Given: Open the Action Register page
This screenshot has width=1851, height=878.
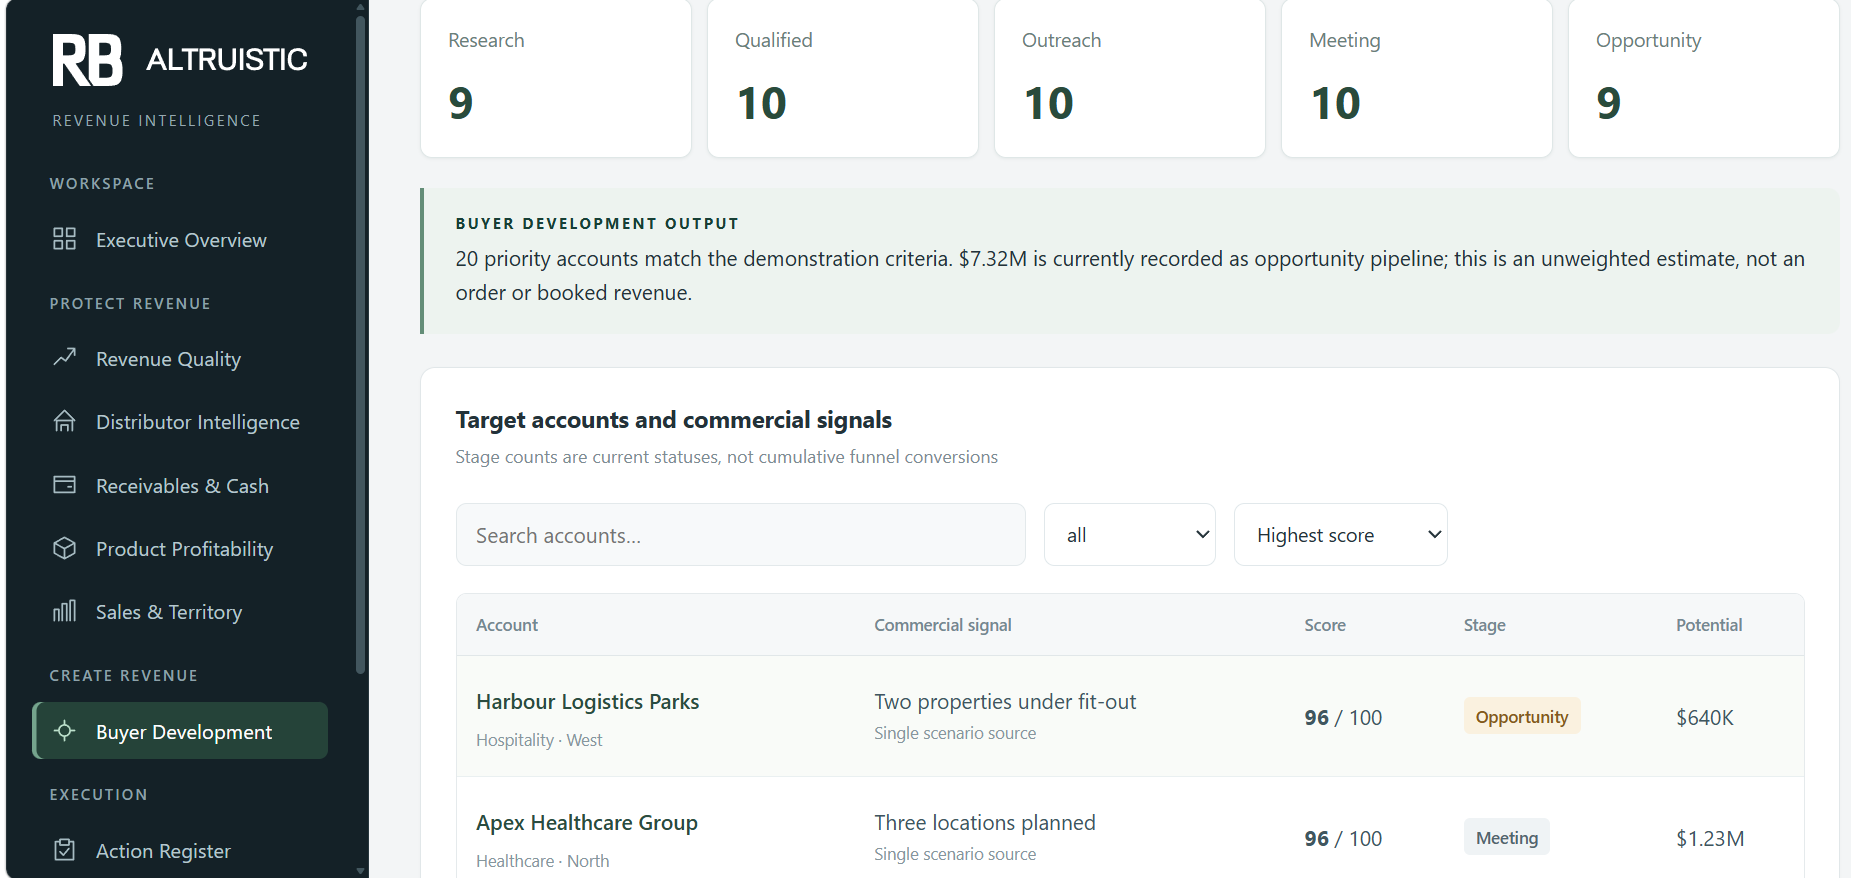Looking at the screenshot, I should click(x=181, y=851).
